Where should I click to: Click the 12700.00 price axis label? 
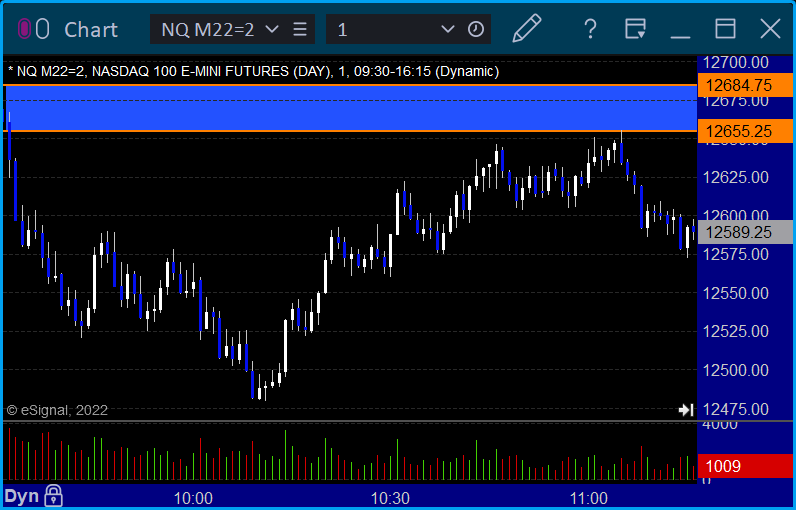coord(735,62)
